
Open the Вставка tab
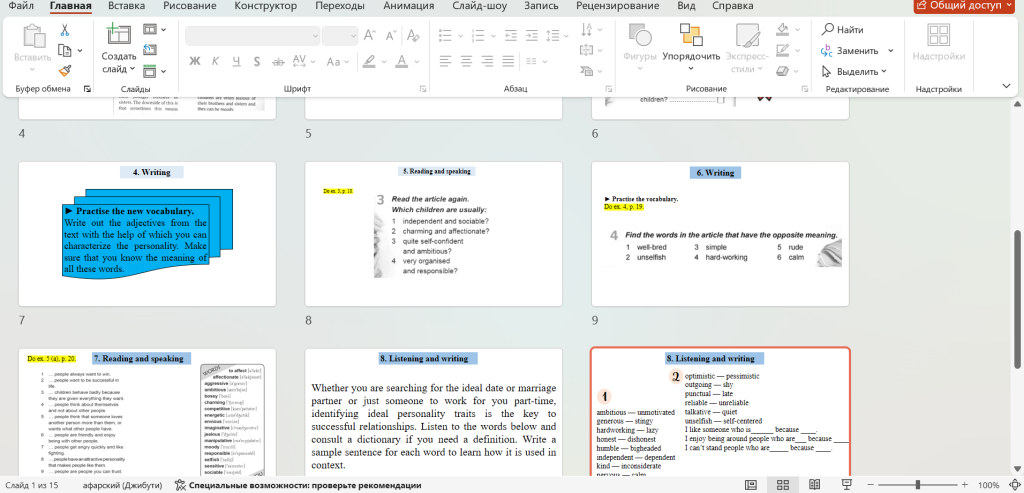click(126, 6)
